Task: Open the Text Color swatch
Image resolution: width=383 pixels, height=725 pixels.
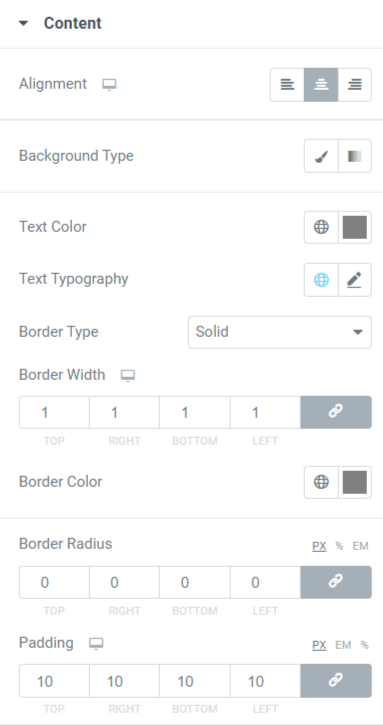Action: 355,227
